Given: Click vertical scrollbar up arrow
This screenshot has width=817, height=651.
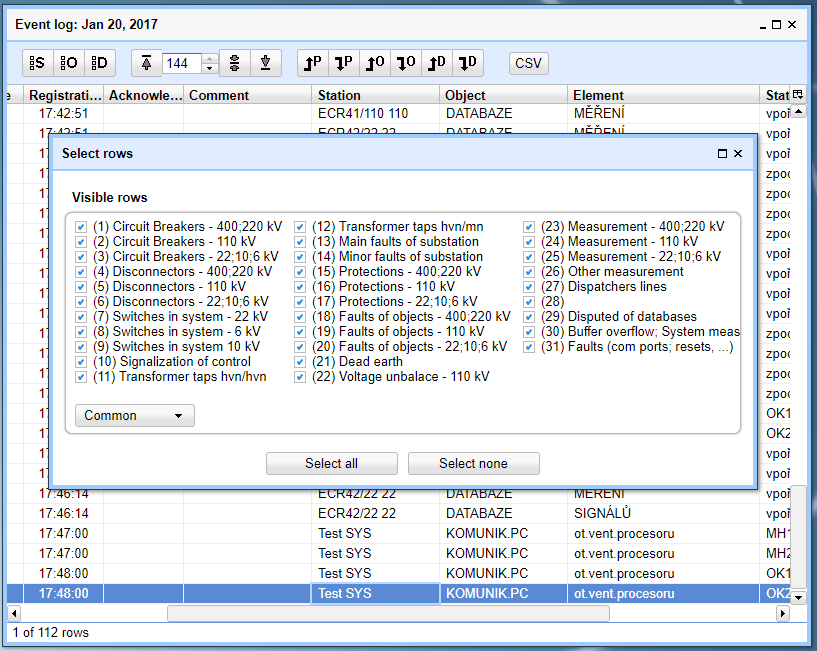Looking at the screenshot, I should 799,112.
